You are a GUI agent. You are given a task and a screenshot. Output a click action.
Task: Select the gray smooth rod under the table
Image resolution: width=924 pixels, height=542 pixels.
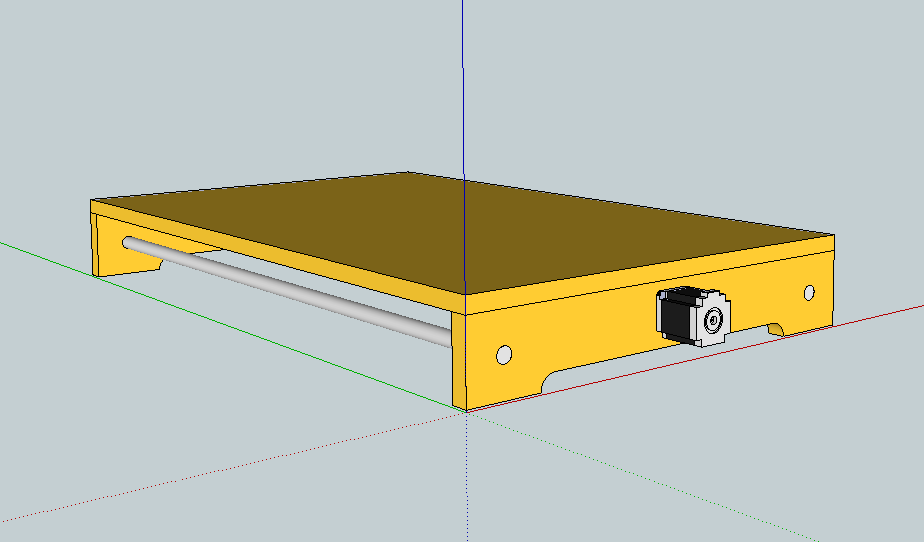[287, 291]
